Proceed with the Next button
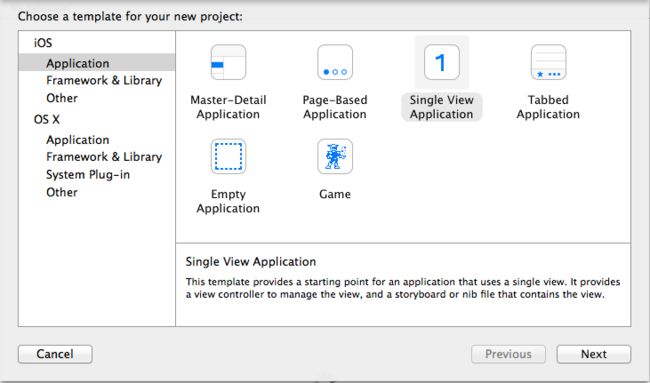 click(594, 354)
